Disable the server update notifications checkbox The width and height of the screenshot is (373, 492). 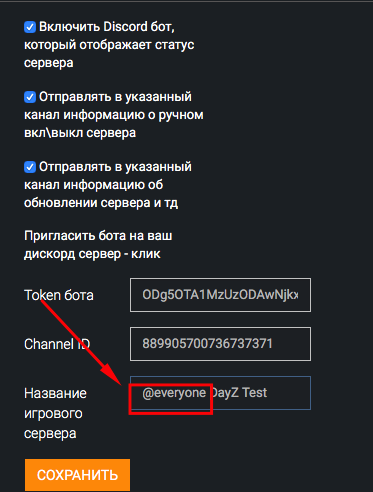(x=30, y=167)
